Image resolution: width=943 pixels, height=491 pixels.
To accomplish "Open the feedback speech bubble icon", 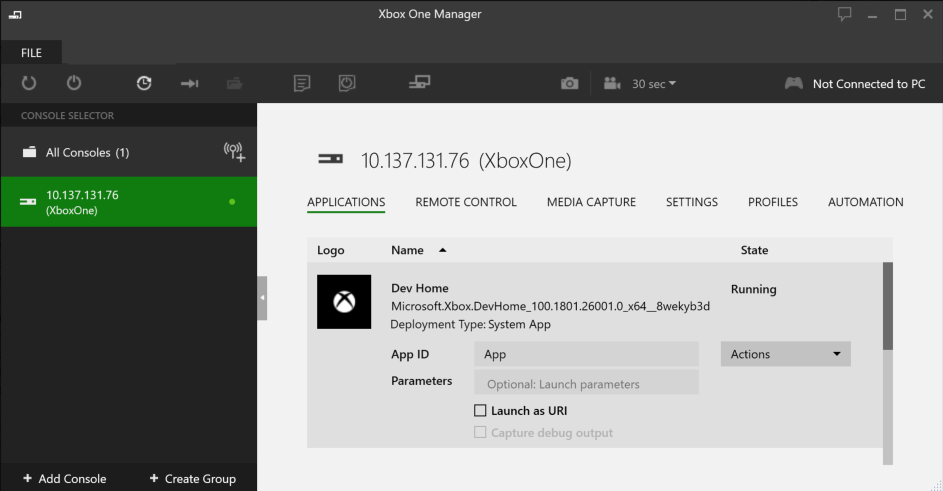I will pyautogui.click(x=844, y=14).
